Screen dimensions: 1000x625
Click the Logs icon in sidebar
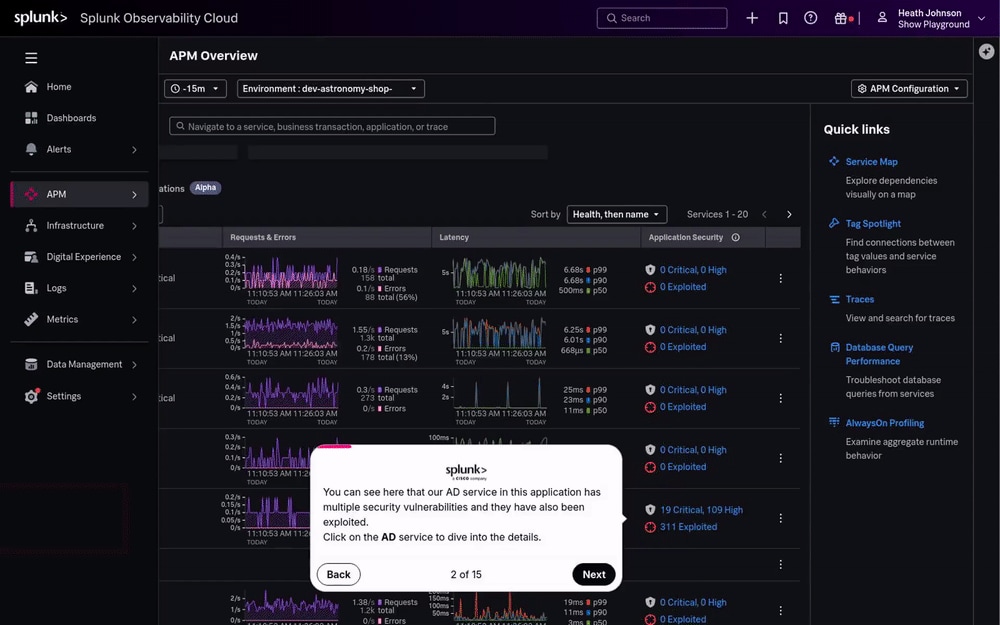31,288
